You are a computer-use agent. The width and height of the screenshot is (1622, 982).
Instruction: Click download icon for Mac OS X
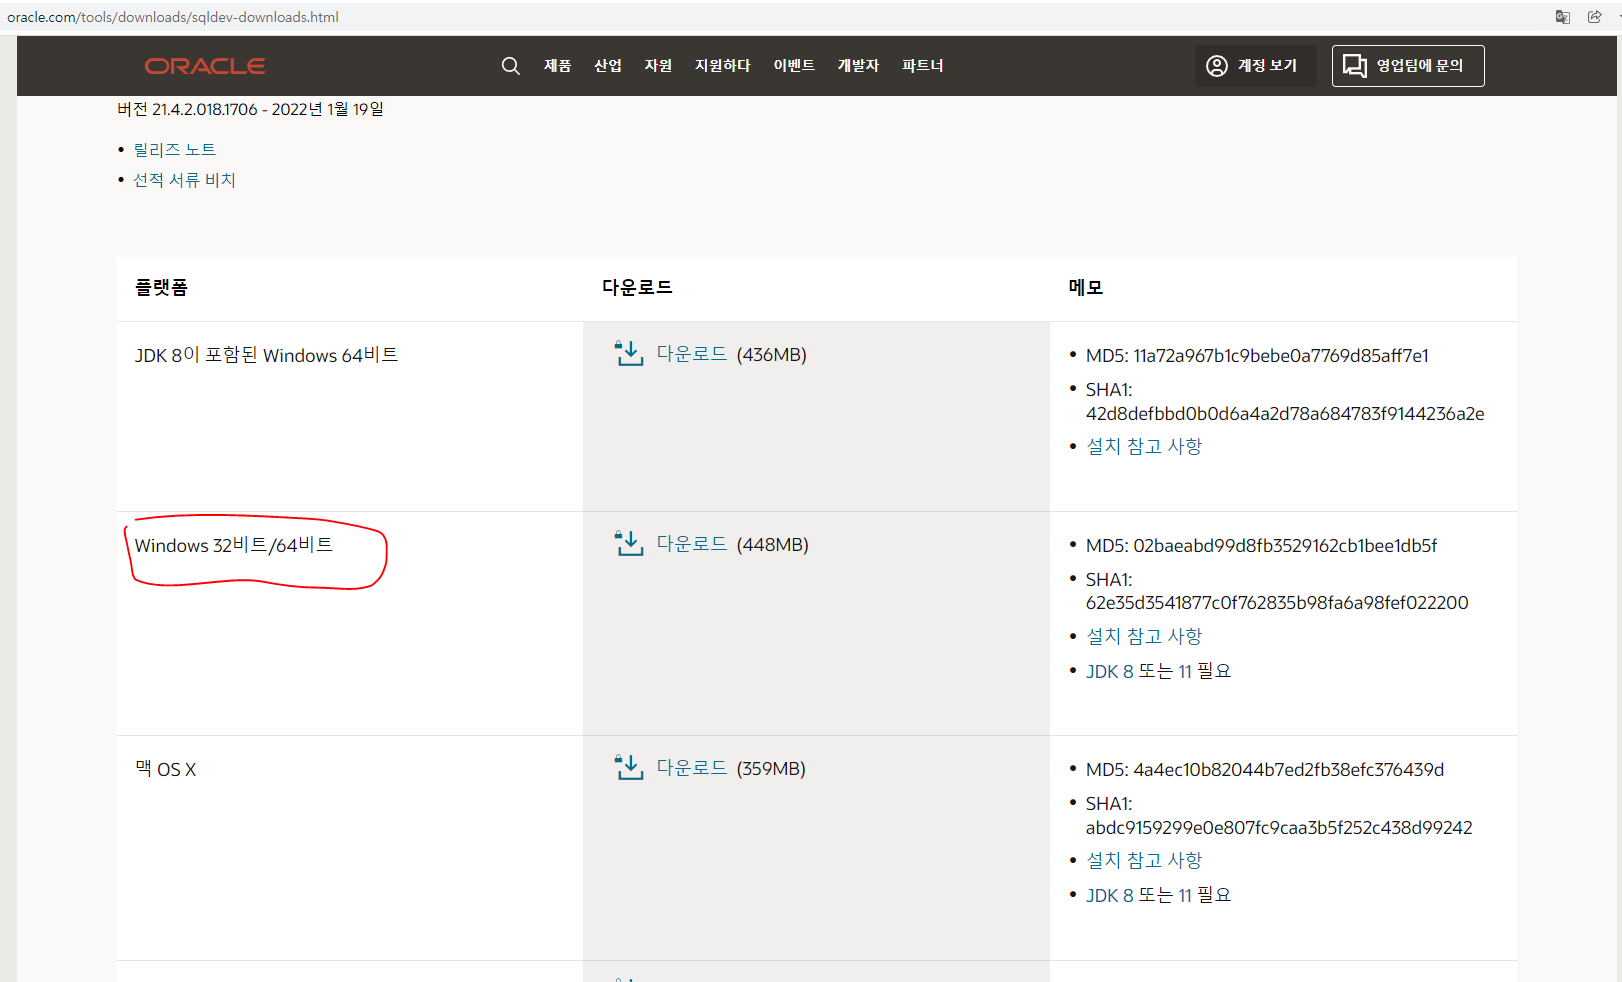(x=629, y=768)
